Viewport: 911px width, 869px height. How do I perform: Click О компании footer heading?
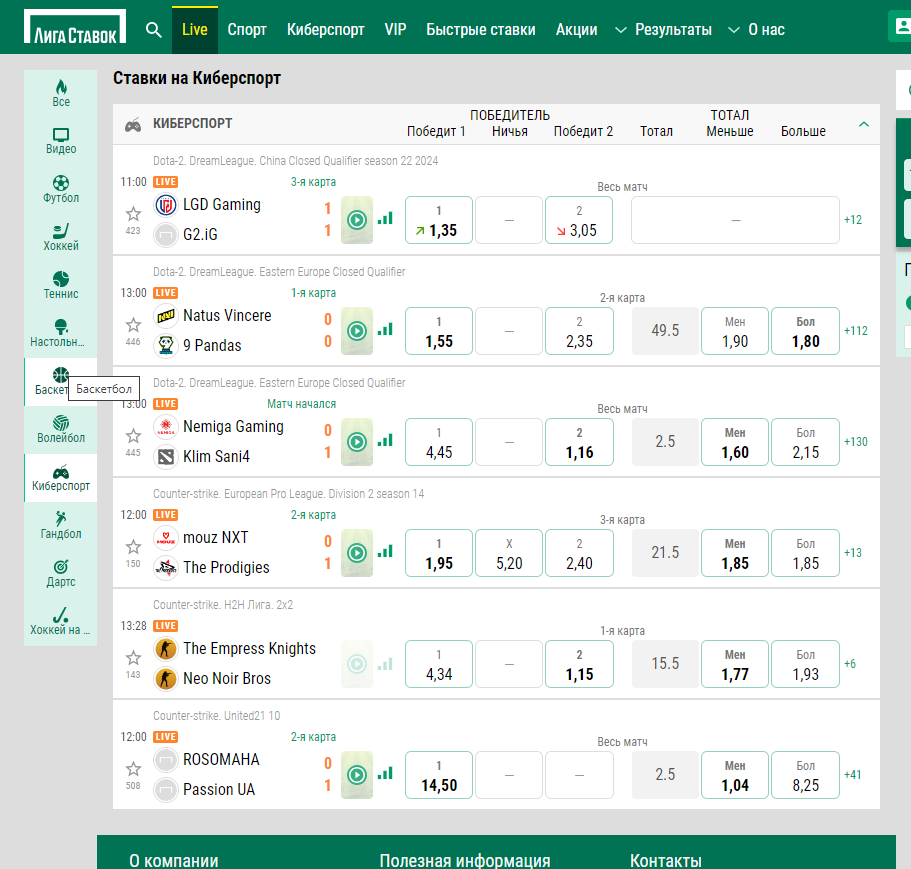click(174, 860)
